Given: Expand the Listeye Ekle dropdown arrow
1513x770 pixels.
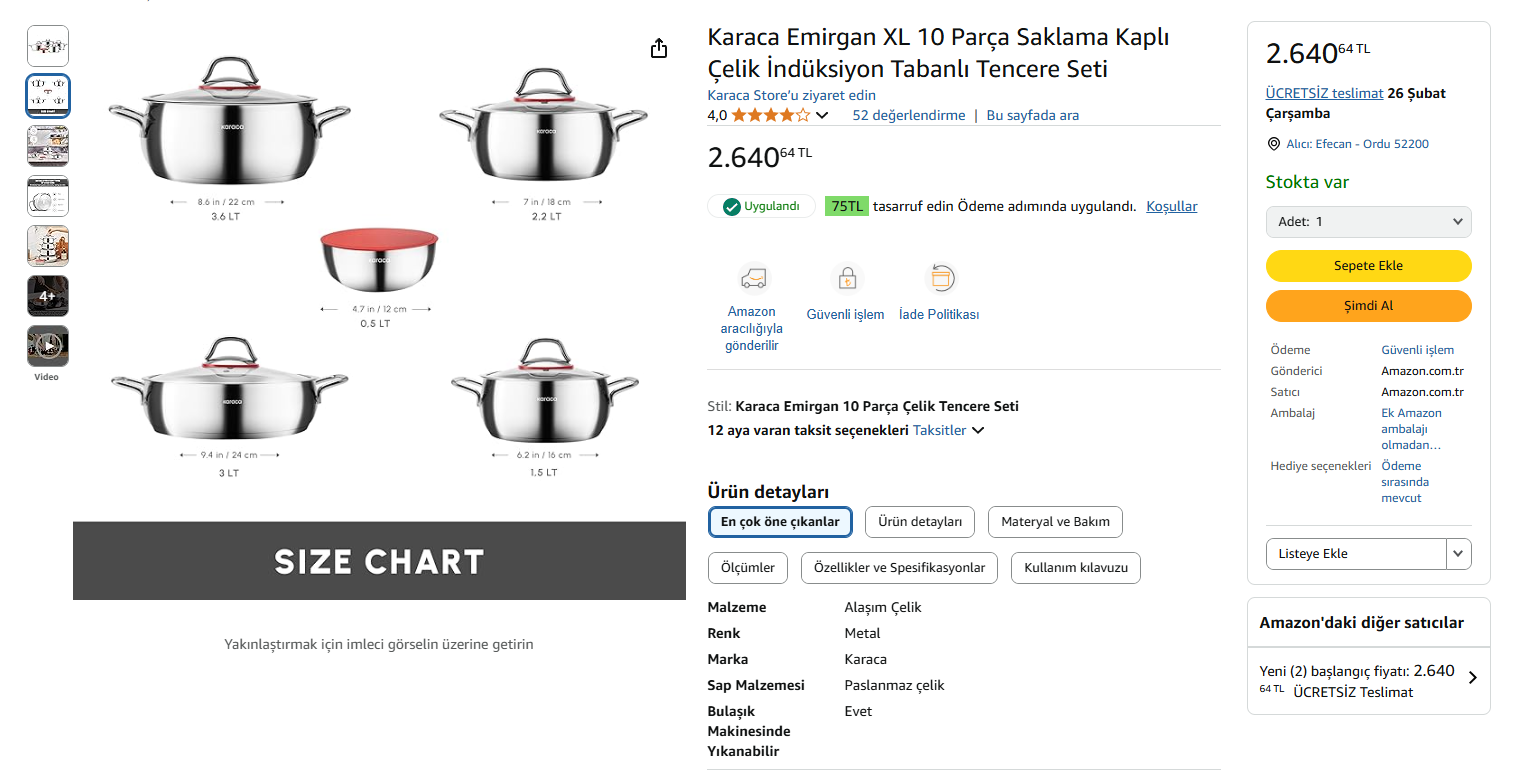Looking at the screenshot, I should tap(1458, 553).
